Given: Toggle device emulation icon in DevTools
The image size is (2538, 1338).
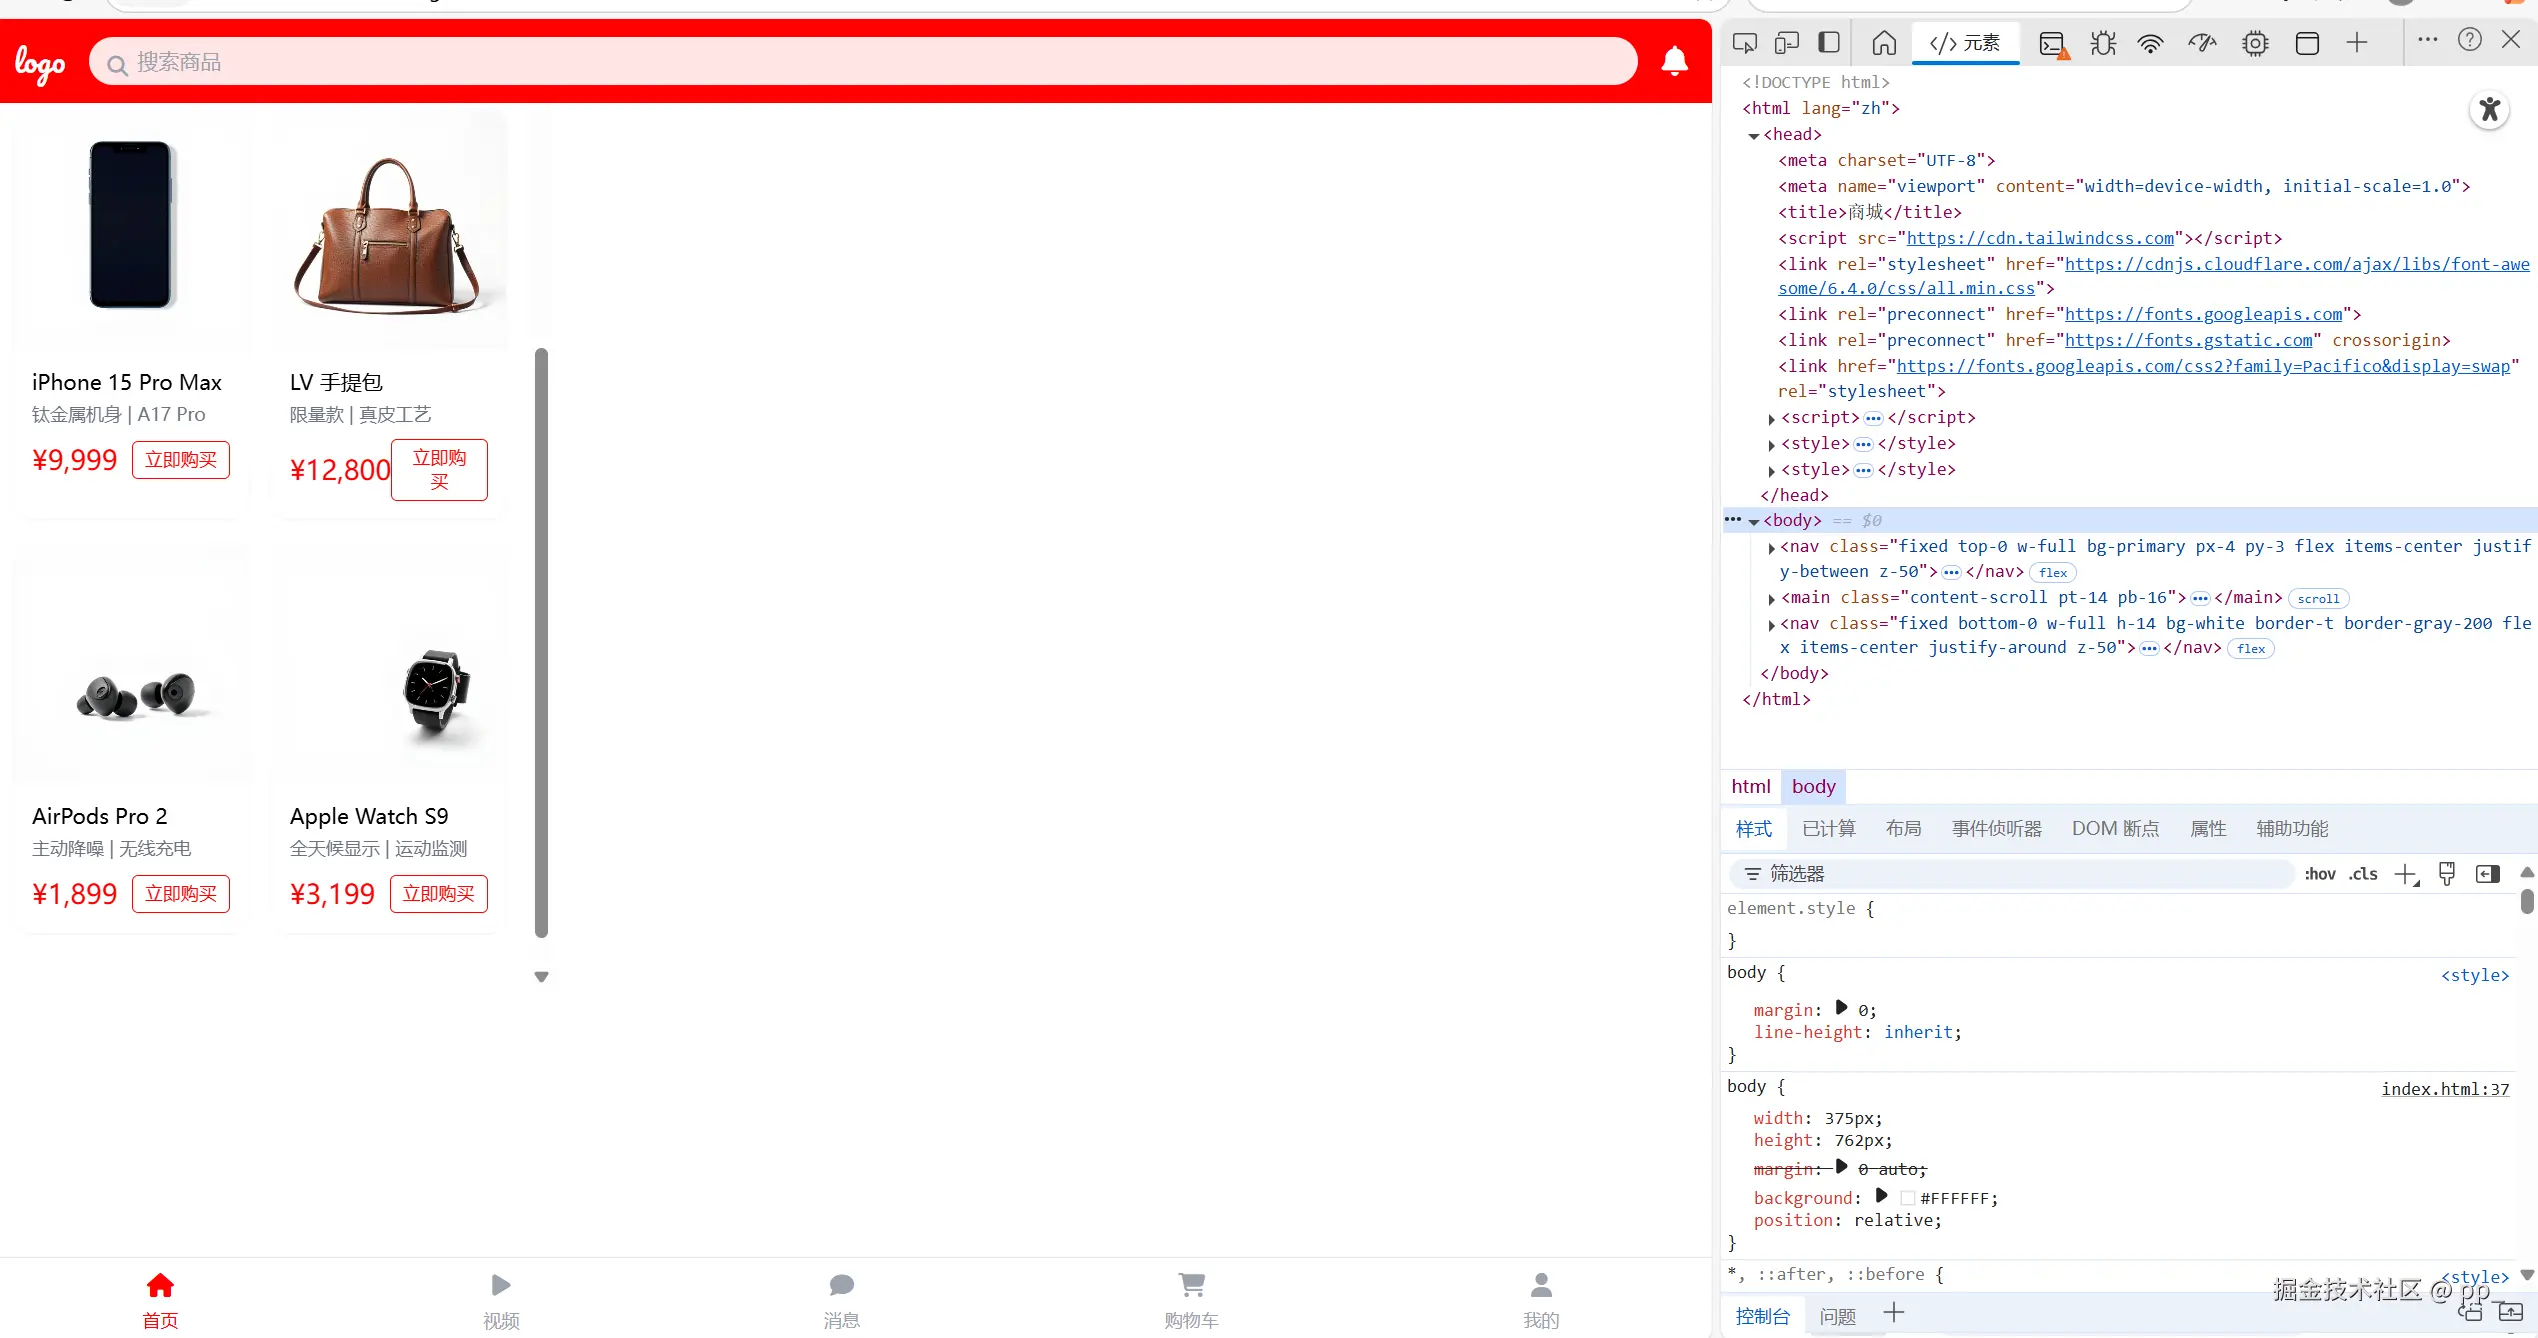Looking at the screenshot, I should [x=1787, y=43].
